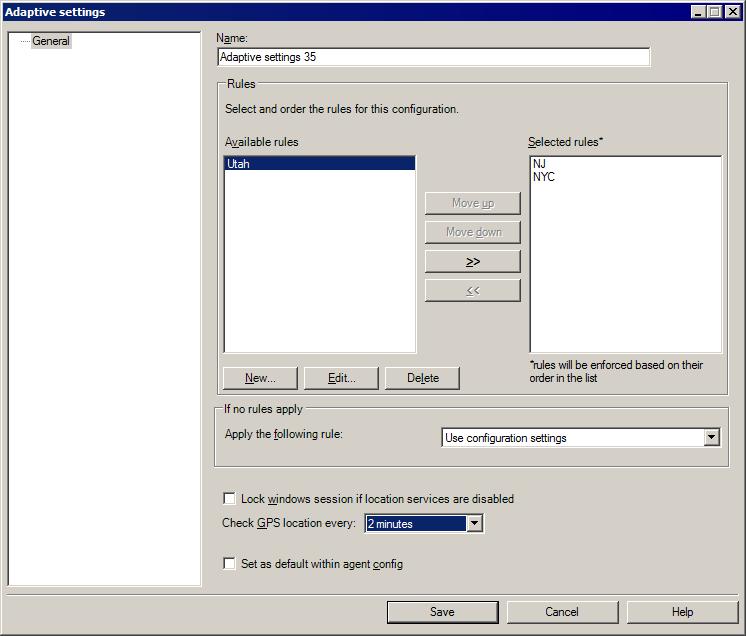Delete the selected available rule
746x636 pixels.
pyautogui.click(x=423, y=378)
